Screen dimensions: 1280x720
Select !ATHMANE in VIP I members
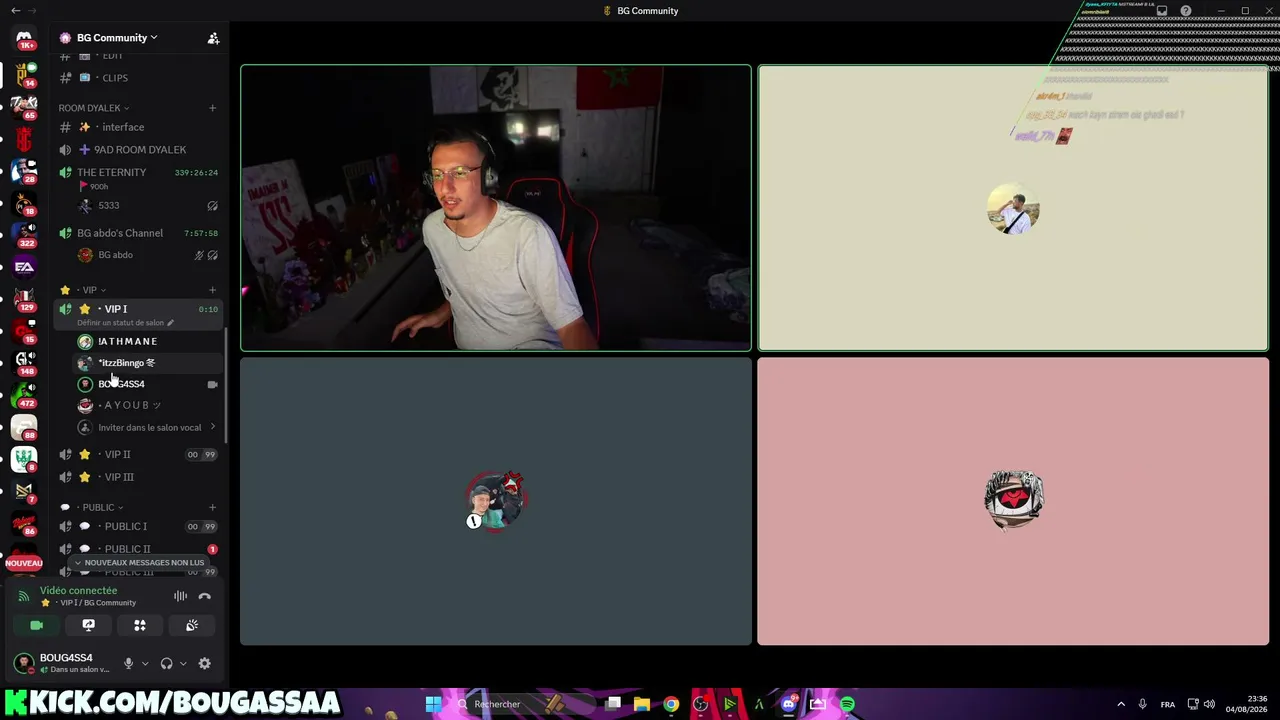[x=148, y=341]
